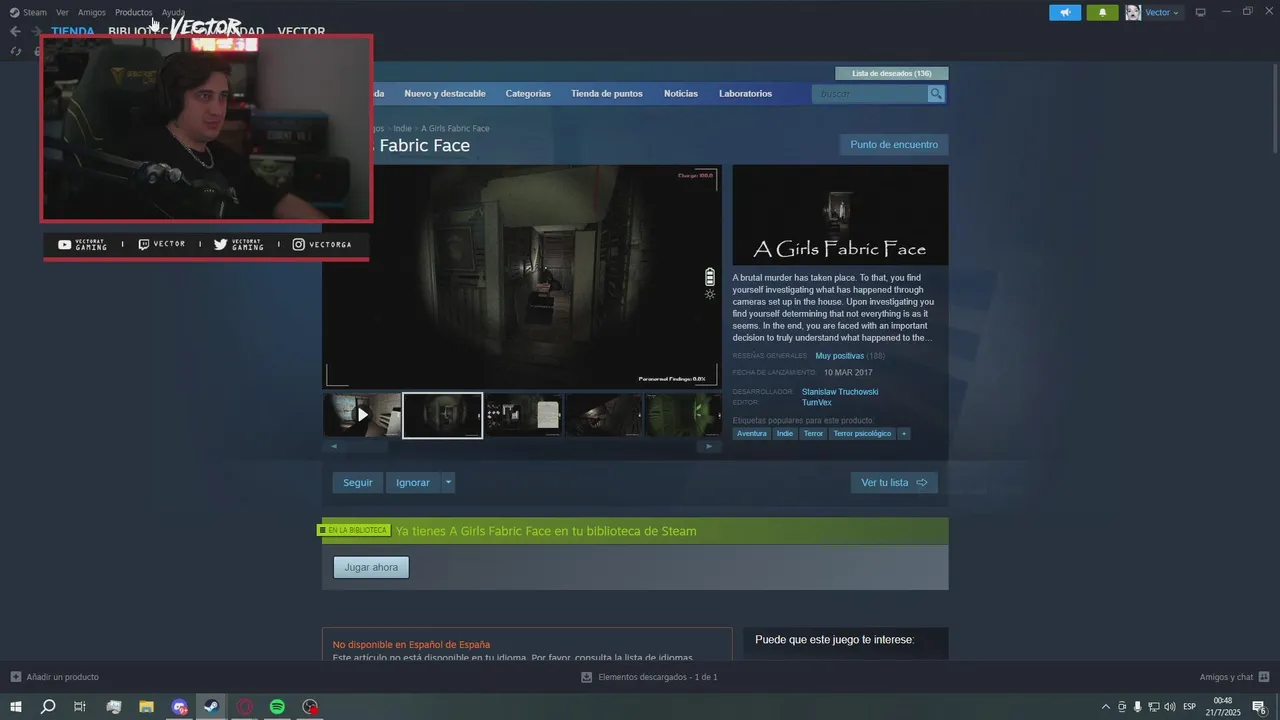Open publisher TurnVex link
This screenshot has height=720, width=1280.
pyautogui.click(x=817, y=403)
